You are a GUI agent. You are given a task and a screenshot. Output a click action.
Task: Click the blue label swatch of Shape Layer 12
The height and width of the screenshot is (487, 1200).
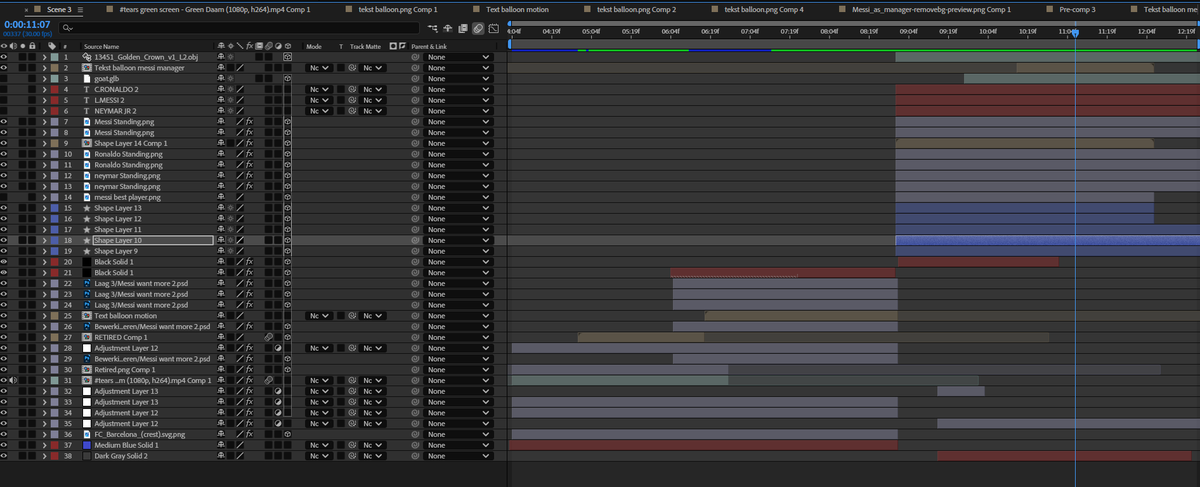55,219
